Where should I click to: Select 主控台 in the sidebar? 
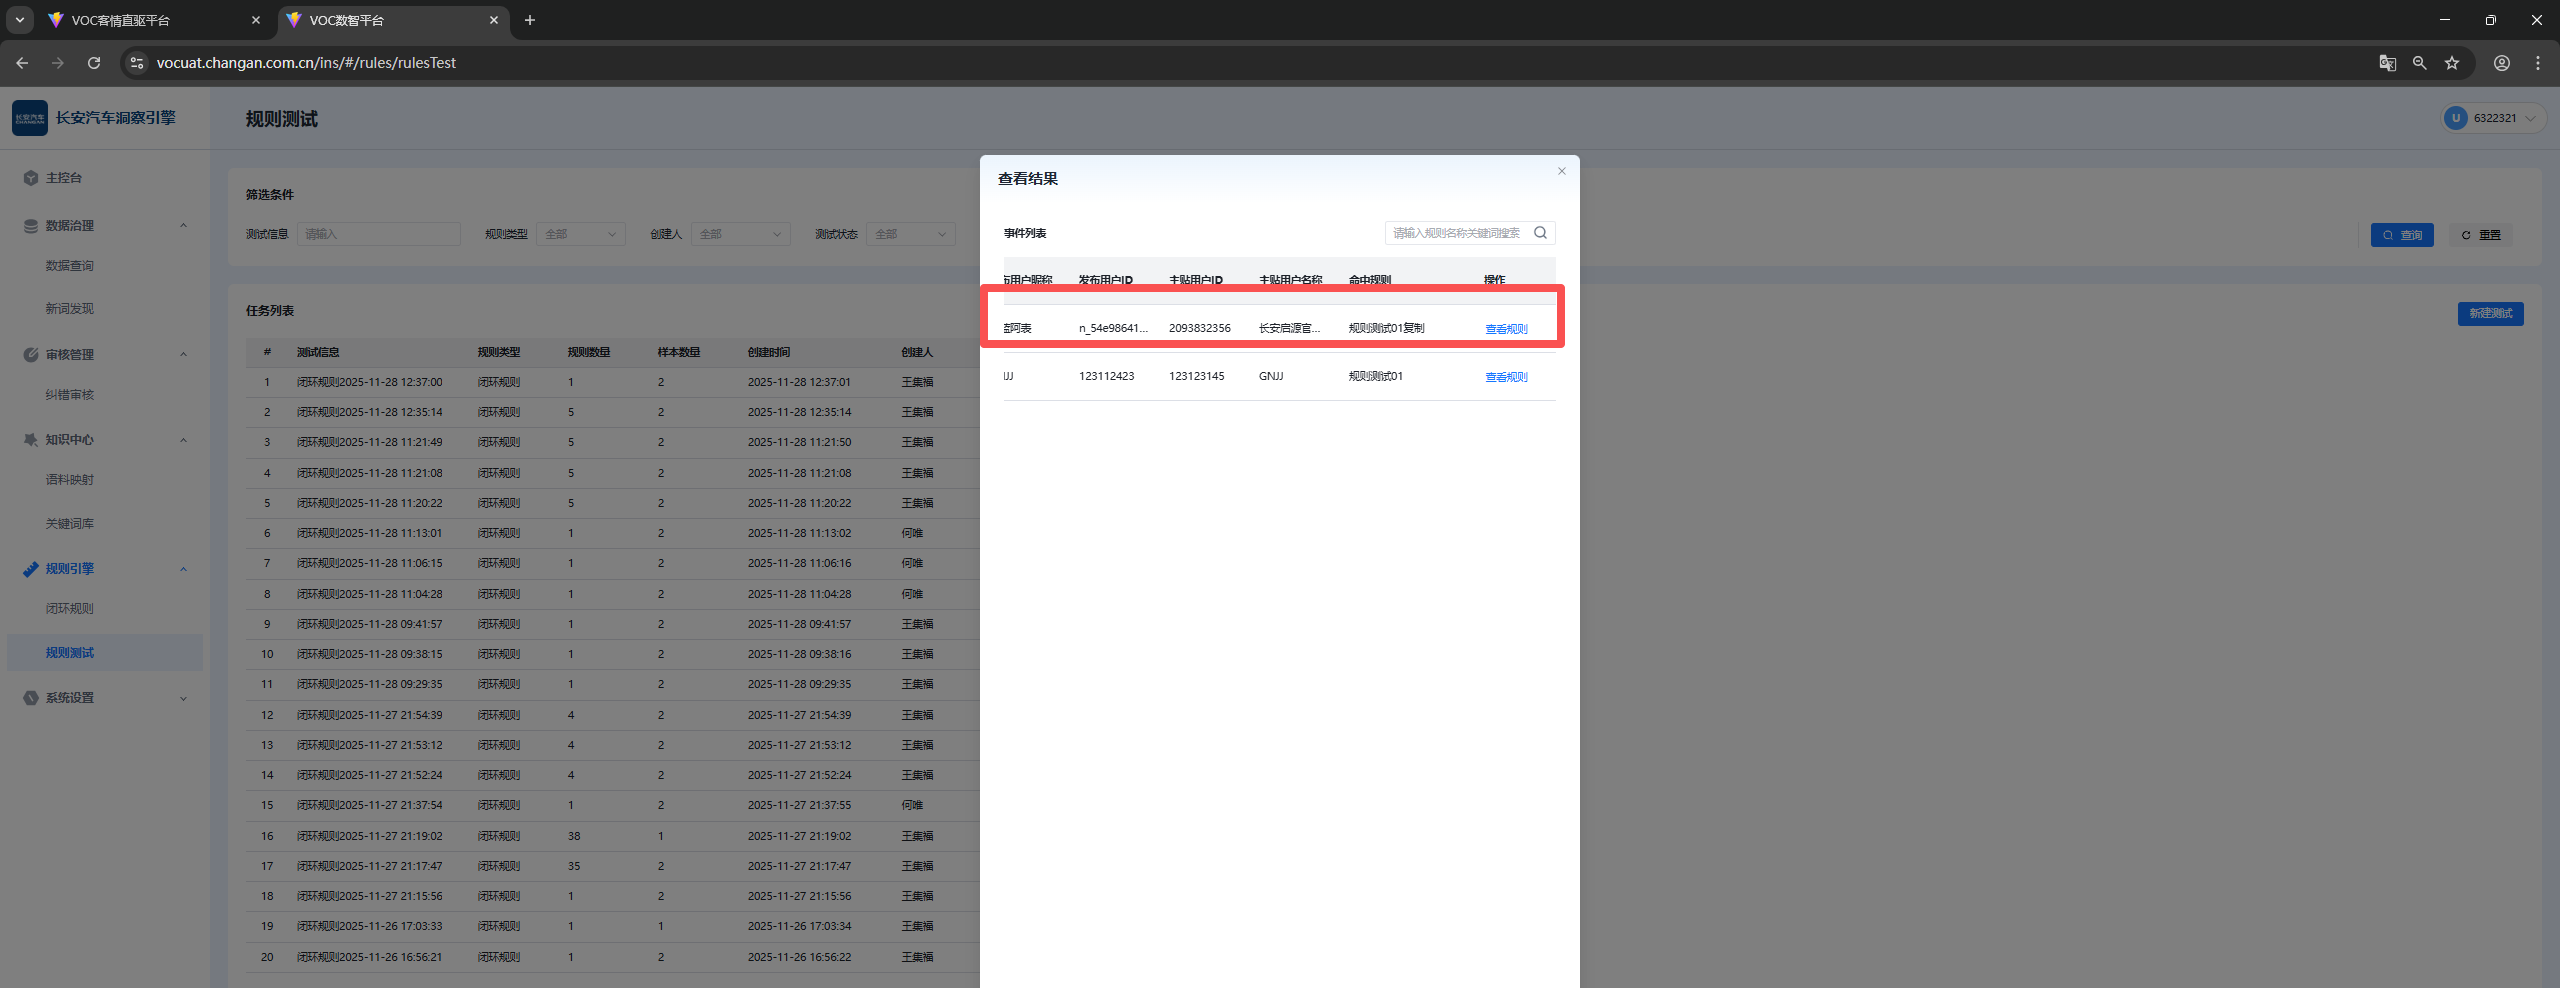[63, 178]
